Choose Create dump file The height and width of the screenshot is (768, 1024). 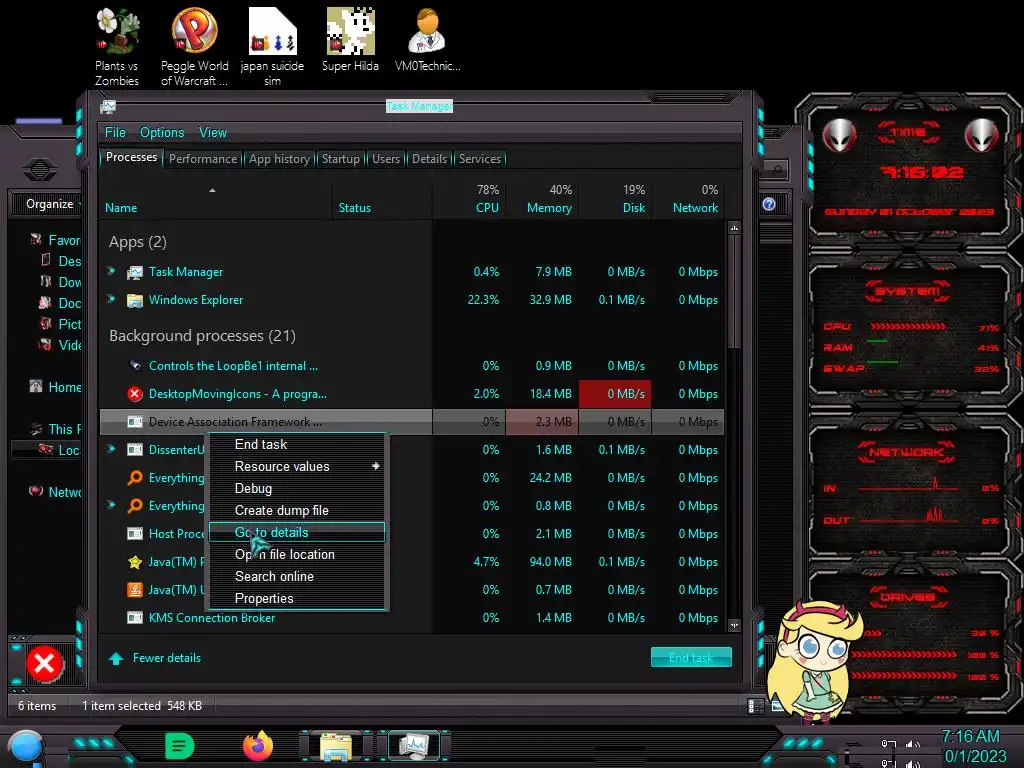(x=296, y=511)
